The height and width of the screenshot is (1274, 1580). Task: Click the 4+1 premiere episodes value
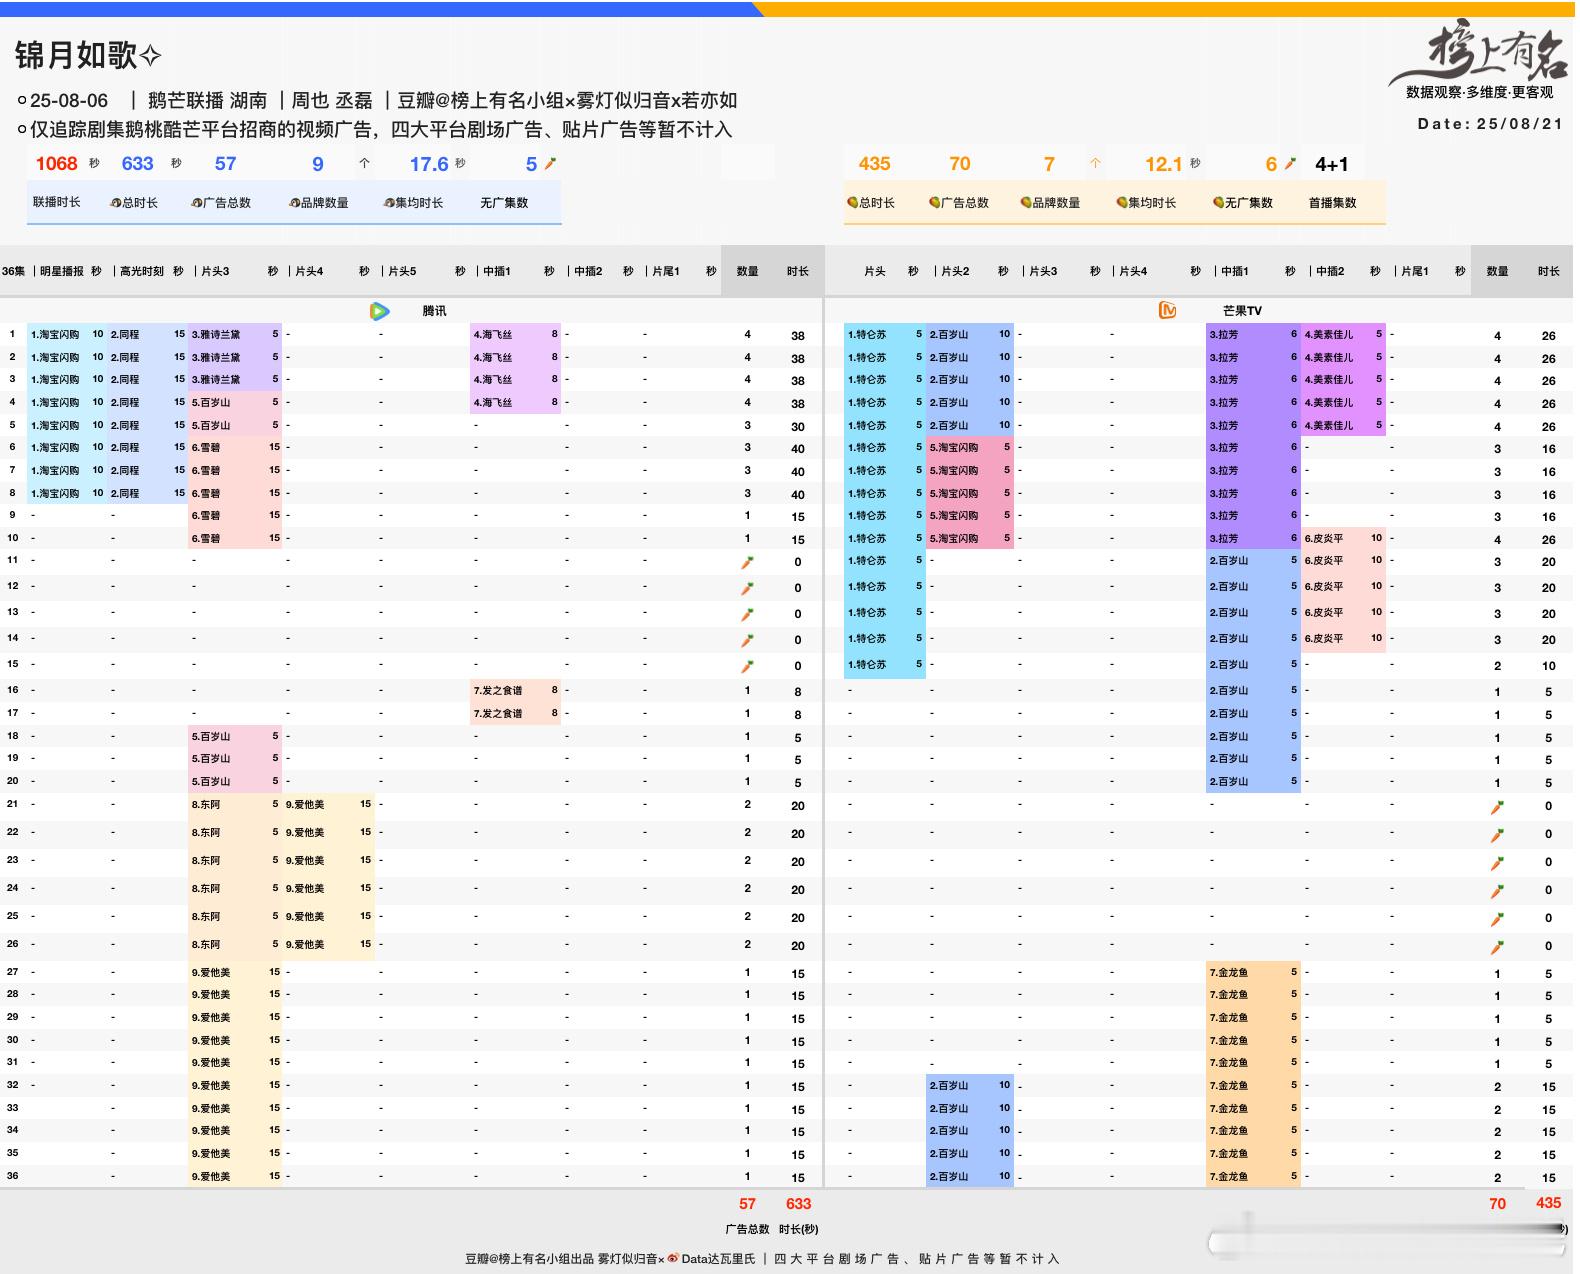1332,164
